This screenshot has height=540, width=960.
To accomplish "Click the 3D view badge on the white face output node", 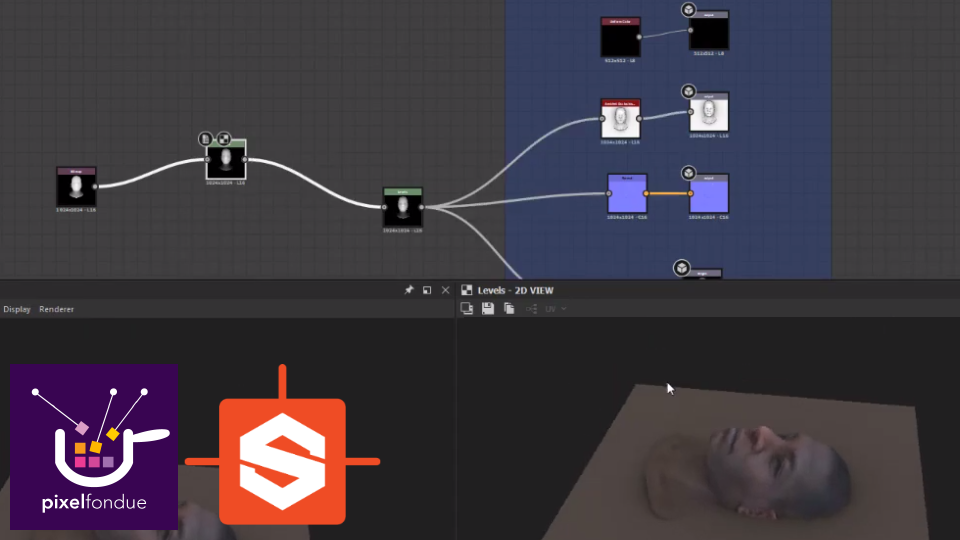I will pos(689,92).
